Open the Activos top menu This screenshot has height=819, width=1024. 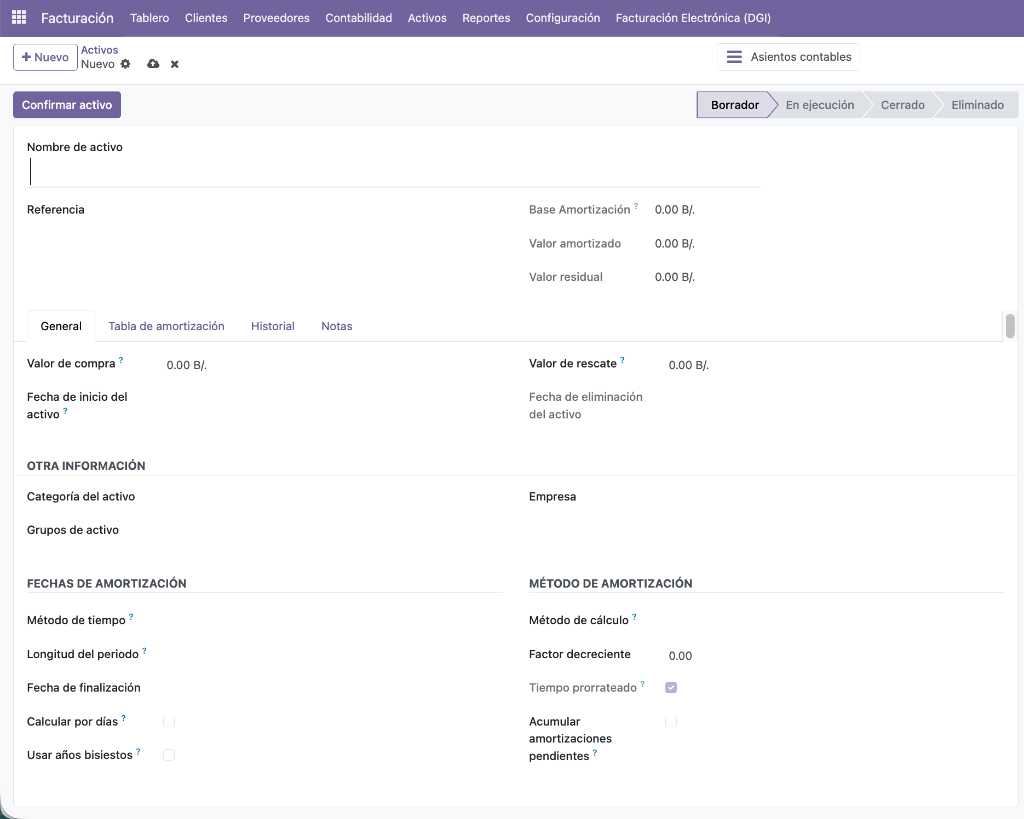pos(427,18)
